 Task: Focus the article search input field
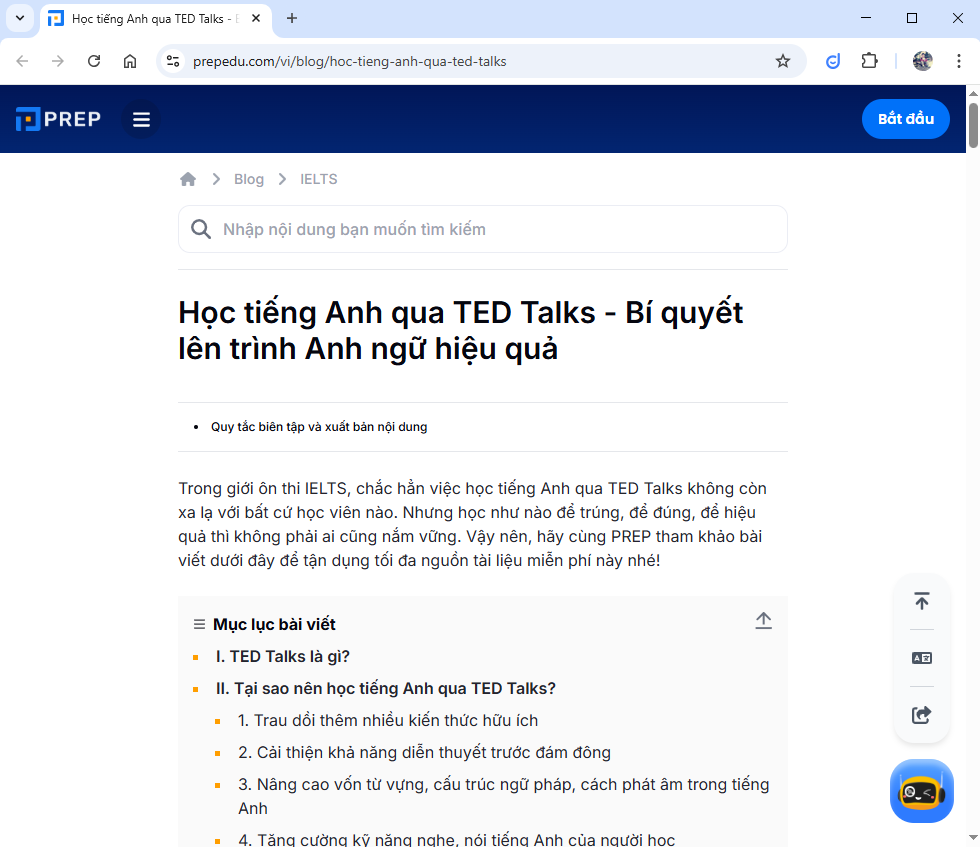point(482,229)
